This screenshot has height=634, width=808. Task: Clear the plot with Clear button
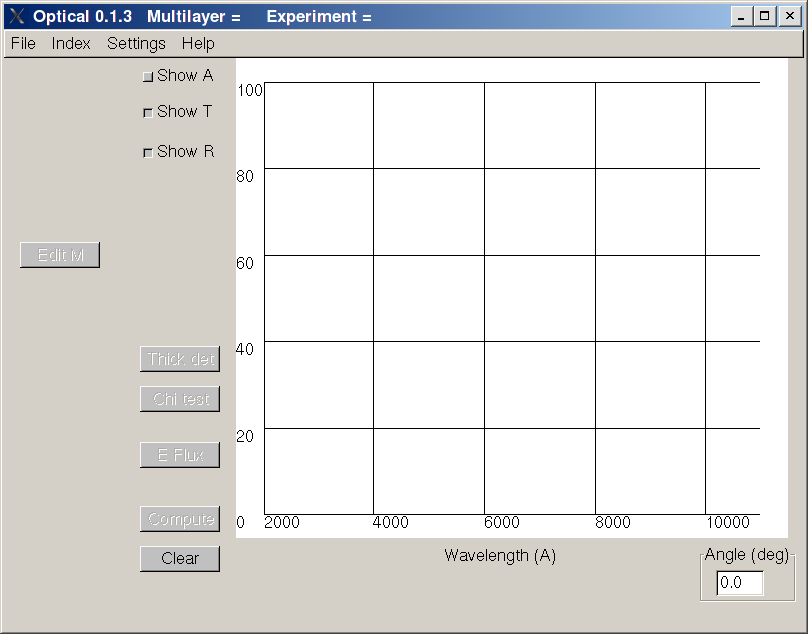180,559
